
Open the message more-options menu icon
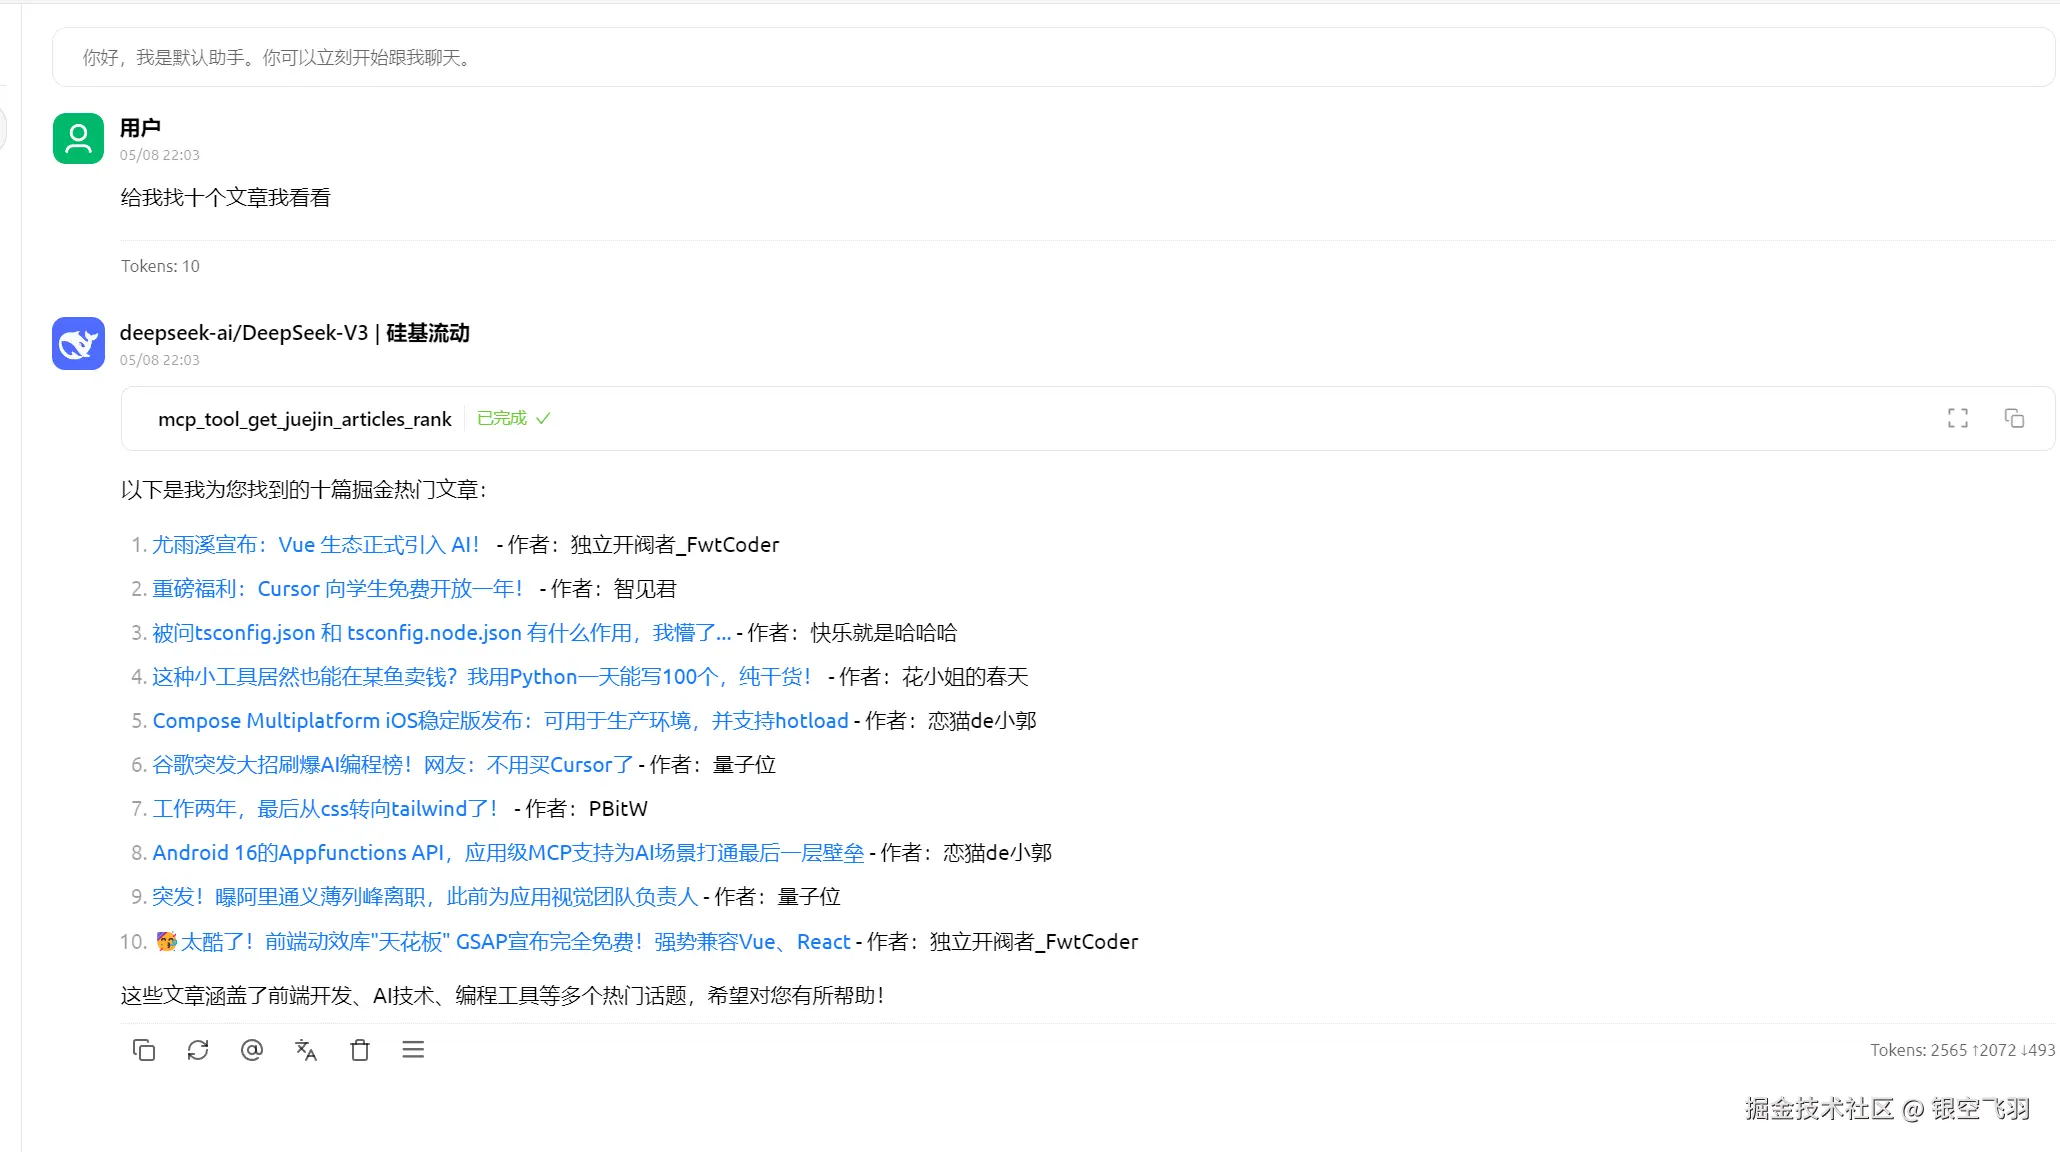tap(413, 1050)
